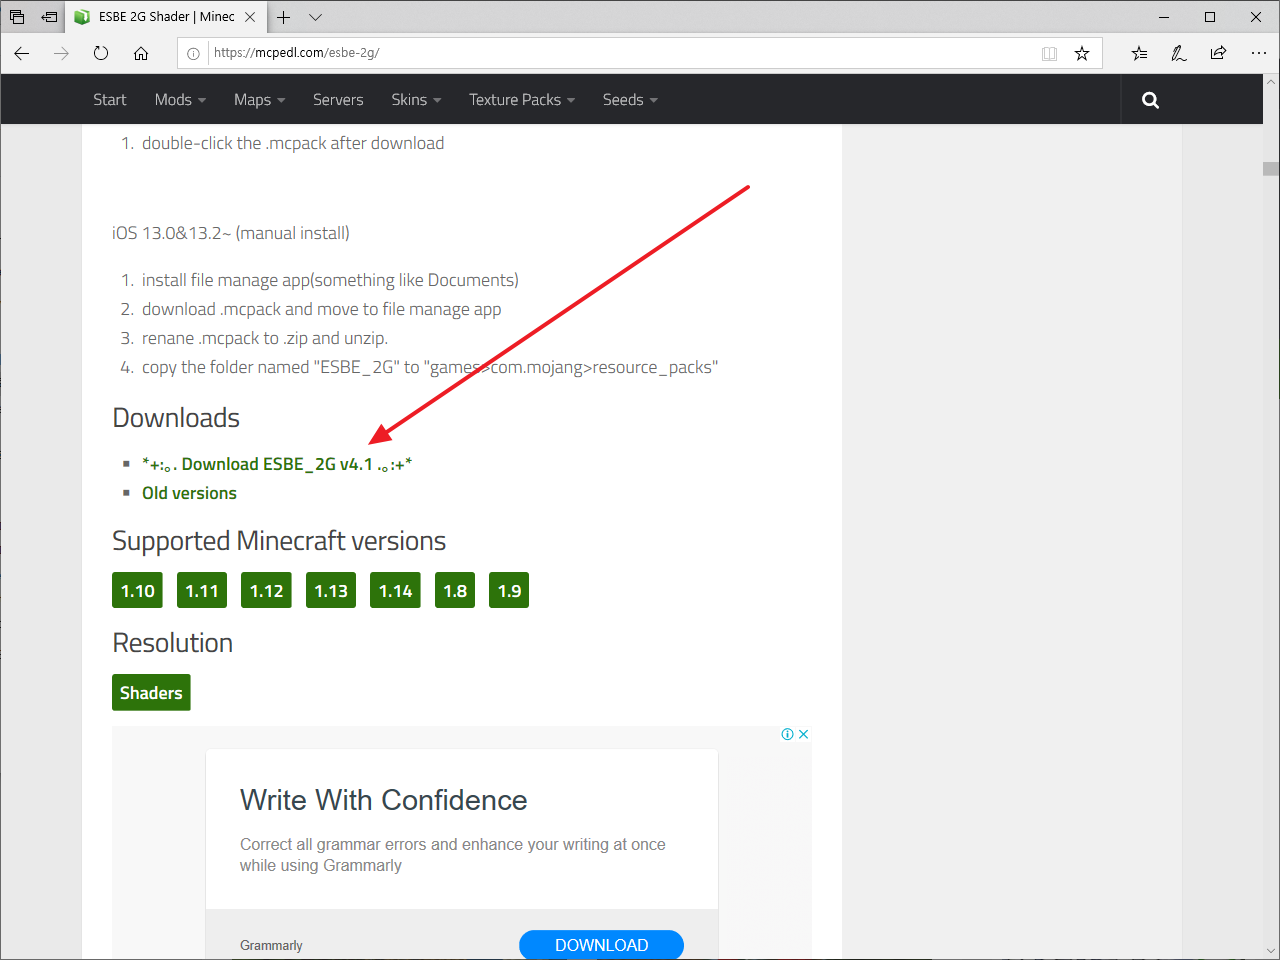Select the 1.10 version tag
This screenshot has height=960, width=1280.
click(x=138, y=591)
